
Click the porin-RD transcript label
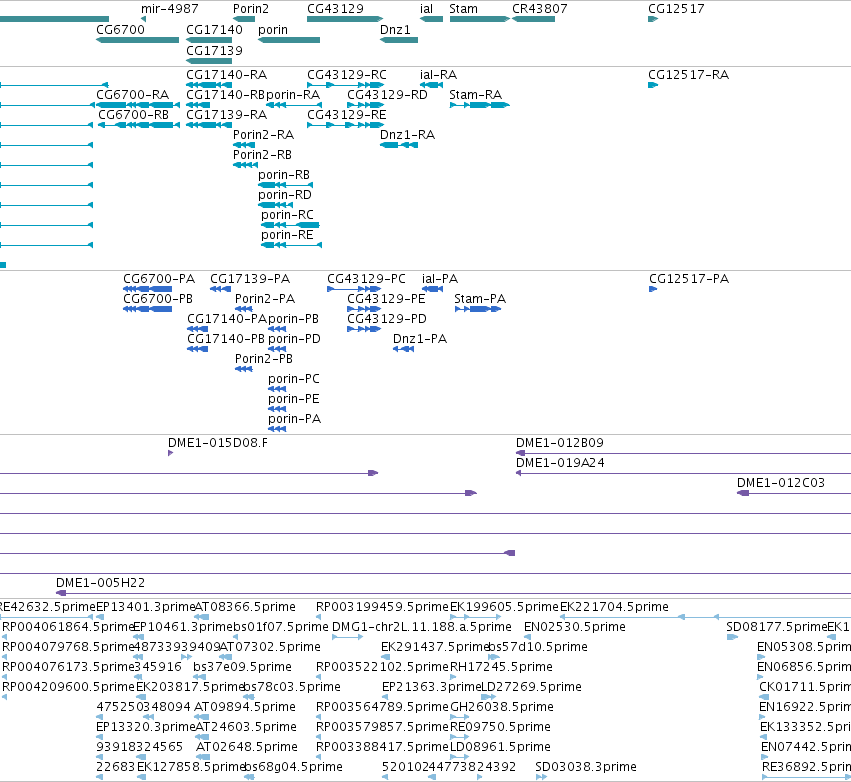tap(285, 195)
